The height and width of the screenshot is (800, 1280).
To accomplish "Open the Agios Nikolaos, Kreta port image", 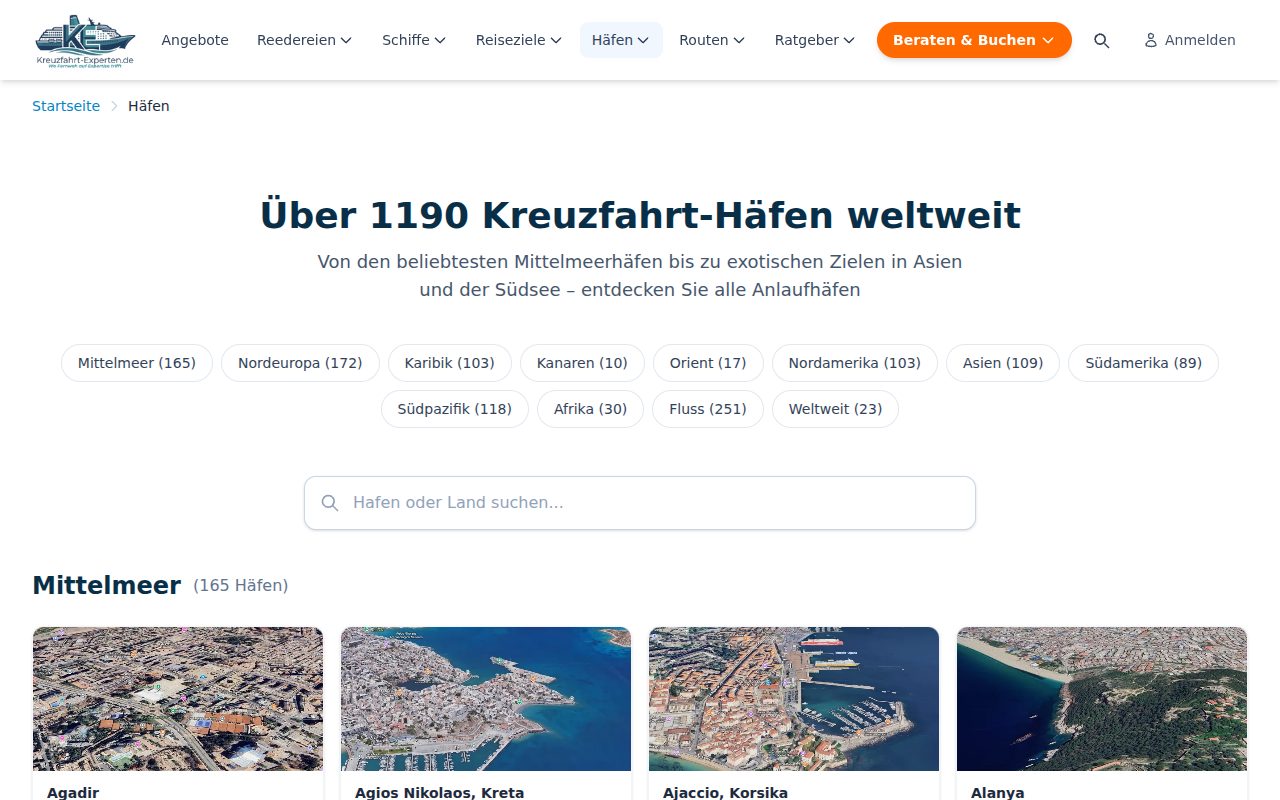I will click(x=486, y=699).
